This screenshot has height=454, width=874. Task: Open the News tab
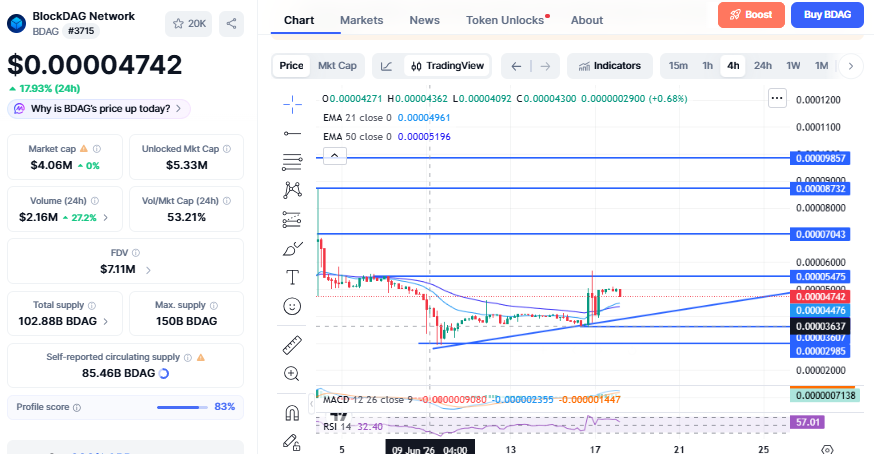tap(425, 20)
